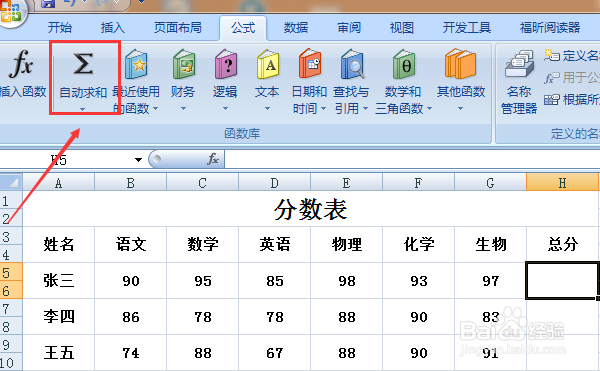This screenshot has height=371, width=600.
Task: Switch to the 页面布局 tab
Action: pyautogui.click(x=178, y=28)
